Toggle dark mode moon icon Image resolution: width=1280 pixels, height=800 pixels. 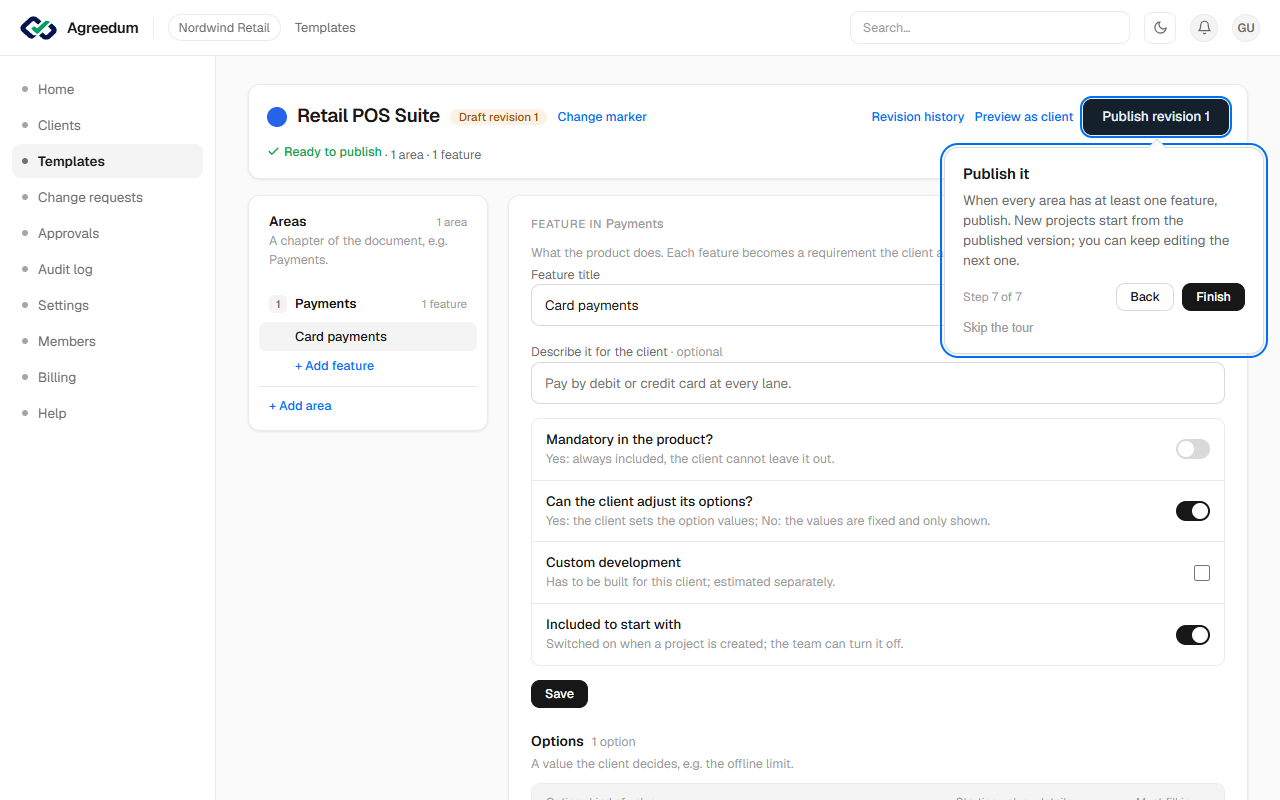[1160, 28]
